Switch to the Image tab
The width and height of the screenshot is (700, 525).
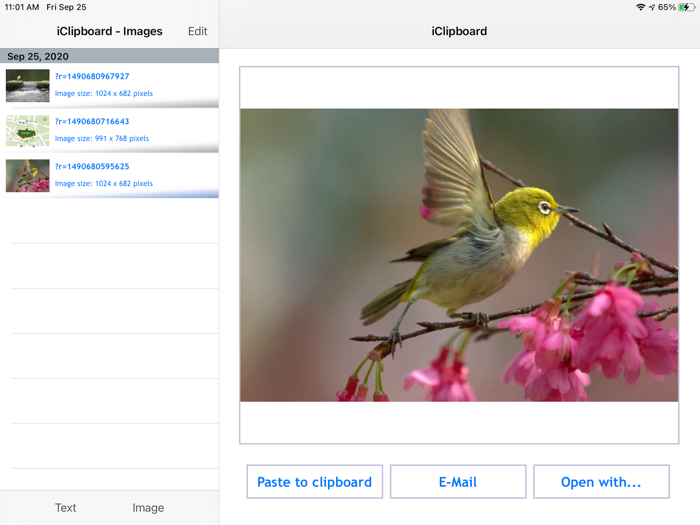(148, 508)
